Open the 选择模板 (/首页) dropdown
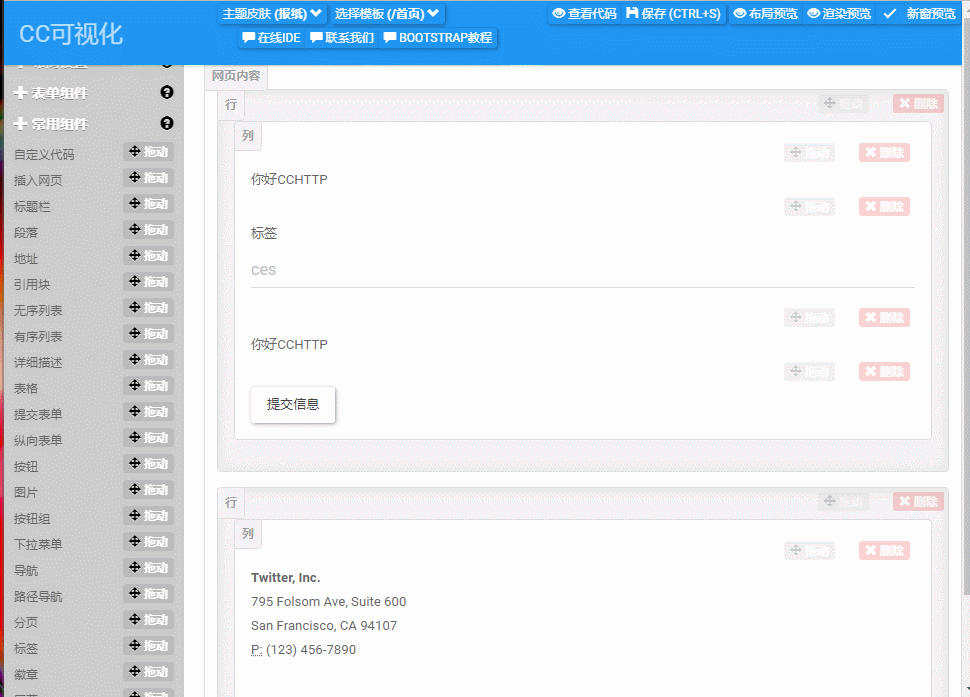 point(387,14)
